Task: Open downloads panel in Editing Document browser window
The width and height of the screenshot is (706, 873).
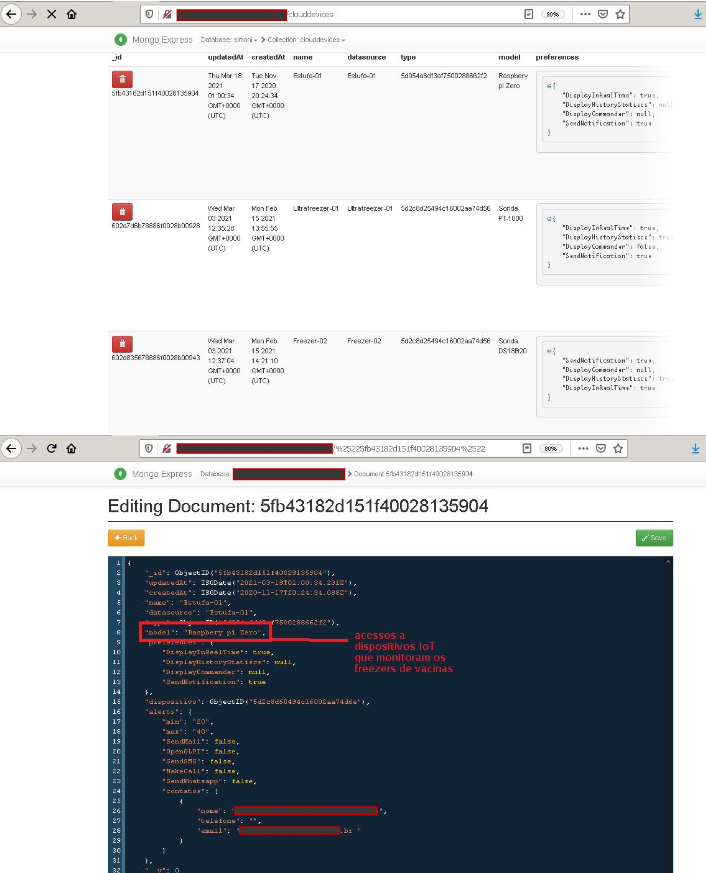Action: click(695, 448)
